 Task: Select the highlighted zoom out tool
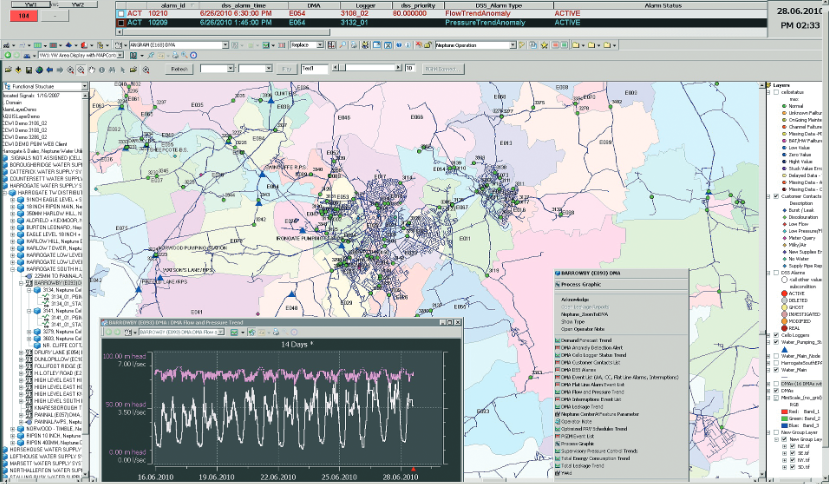81,69
